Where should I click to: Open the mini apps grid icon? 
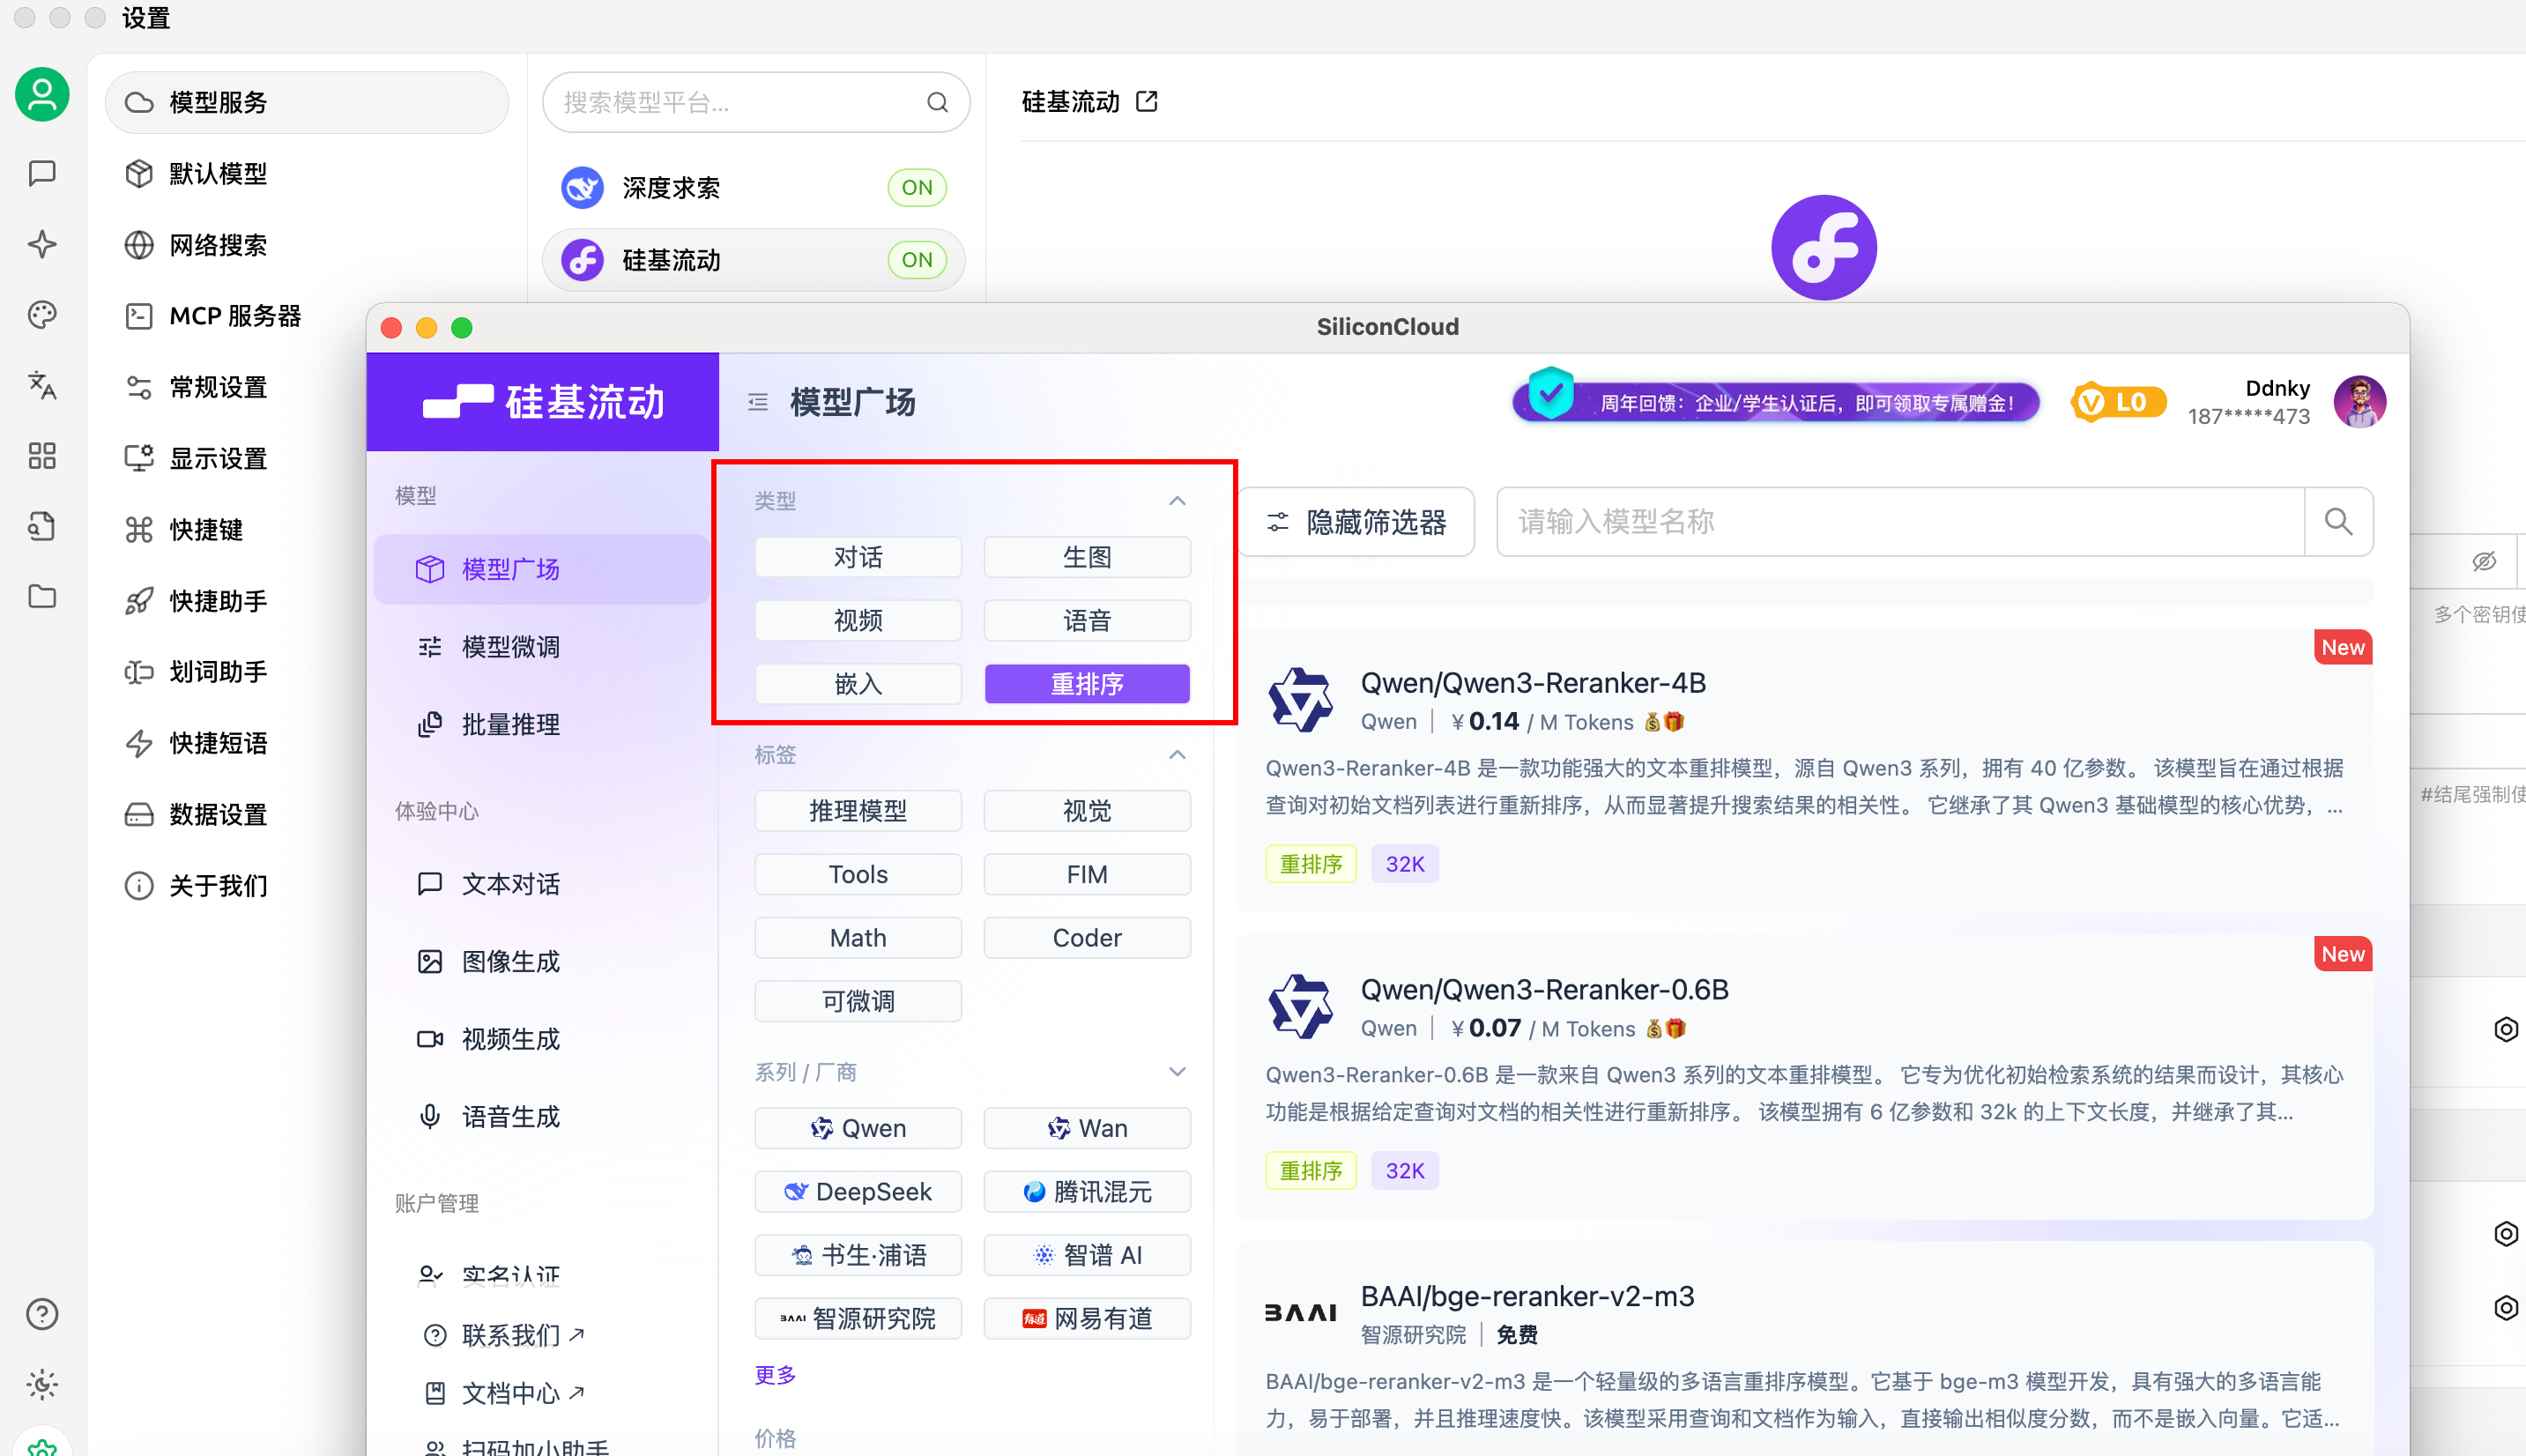[42, 456]
